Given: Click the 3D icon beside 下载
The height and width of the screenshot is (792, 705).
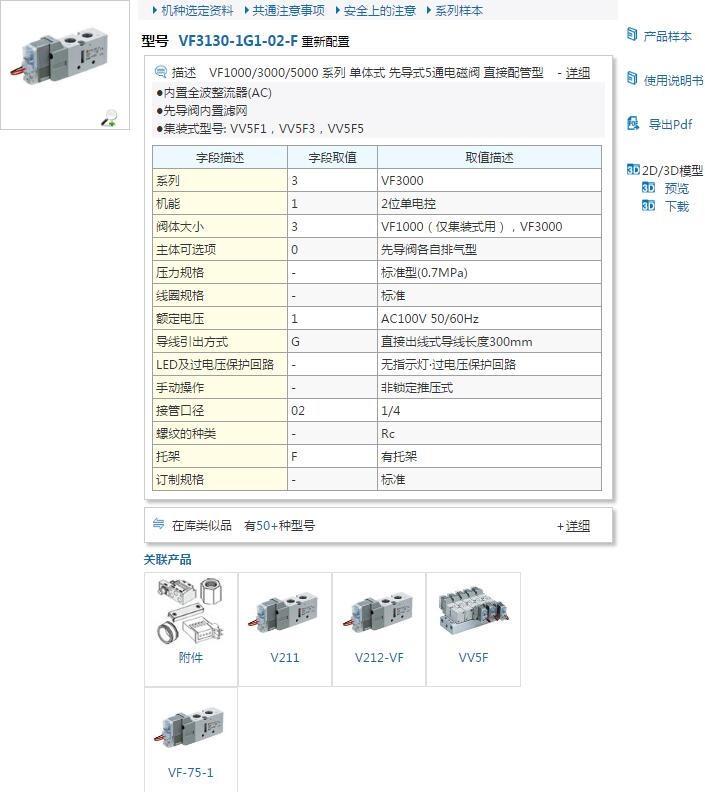Looking at the screenshot, I should pos(648,206).
